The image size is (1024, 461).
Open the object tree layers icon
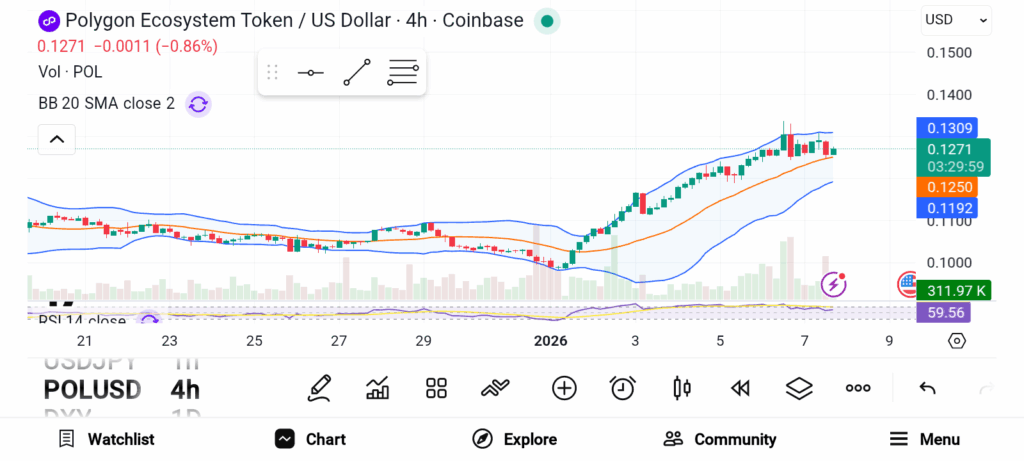coord(799,388)
